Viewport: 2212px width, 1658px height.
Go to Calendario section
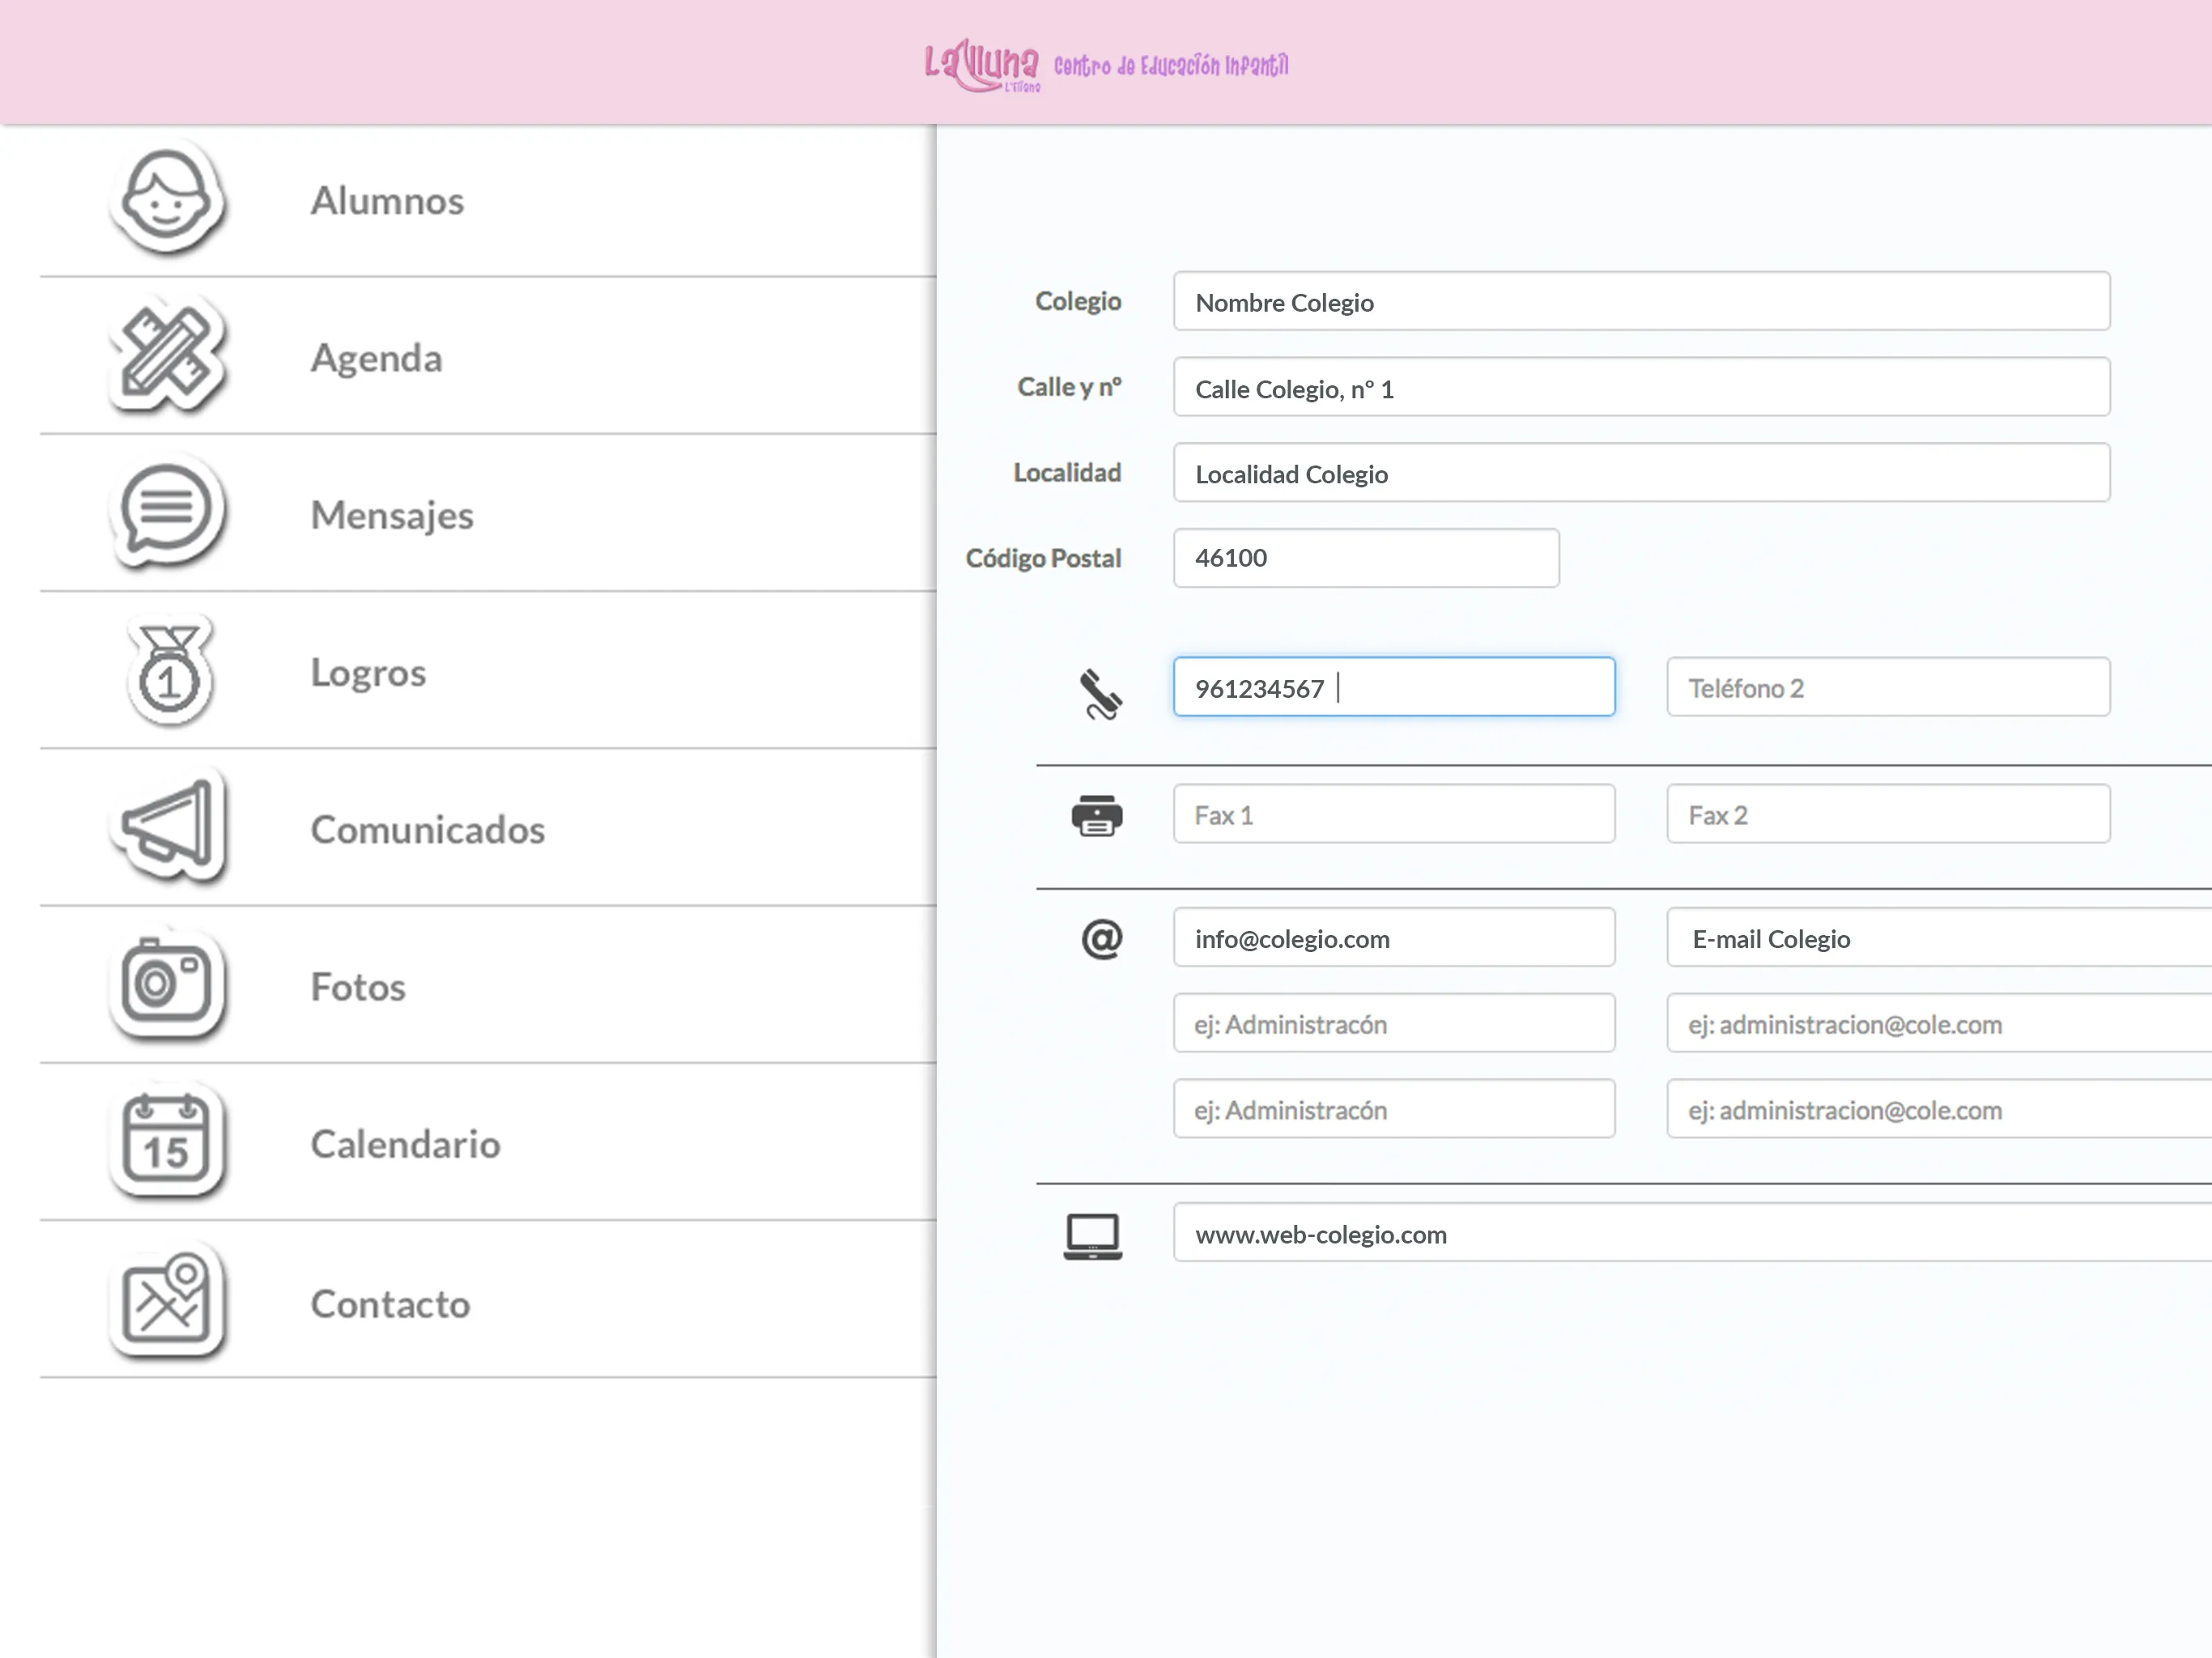click(x=488, y=1143)
